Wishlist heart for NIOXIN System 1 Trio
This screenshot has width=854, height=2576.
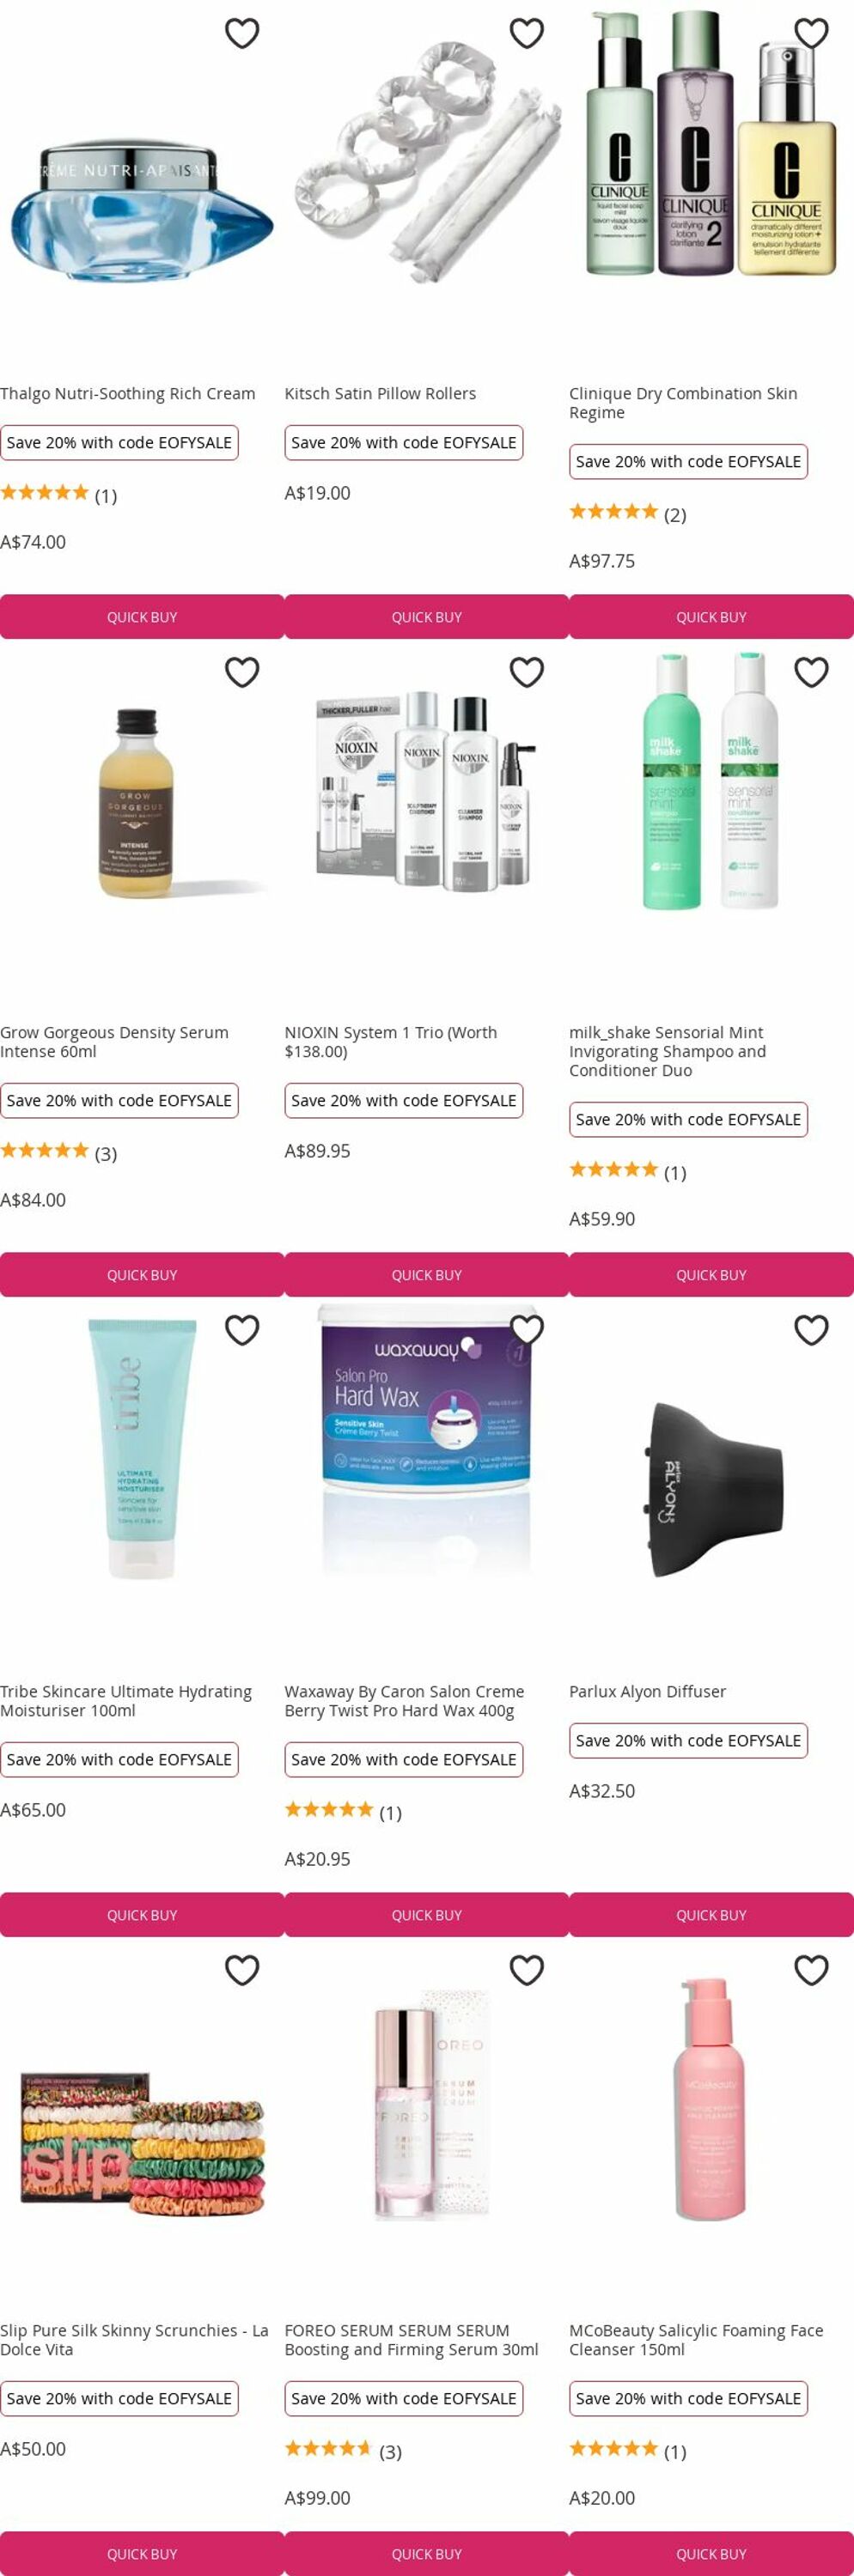pos(527,672)
